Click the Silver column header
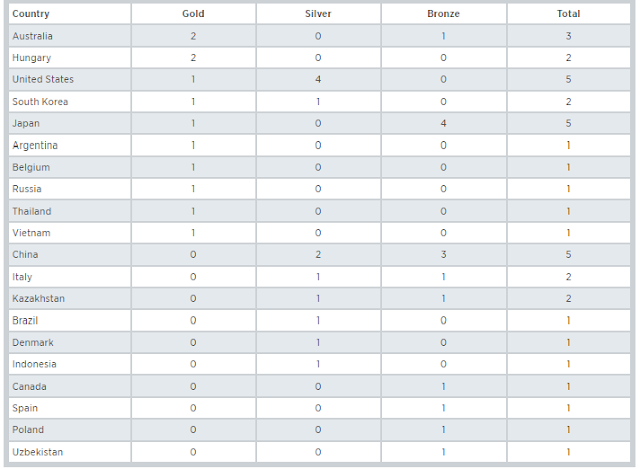Screen dimensions: 640x469 318,14
